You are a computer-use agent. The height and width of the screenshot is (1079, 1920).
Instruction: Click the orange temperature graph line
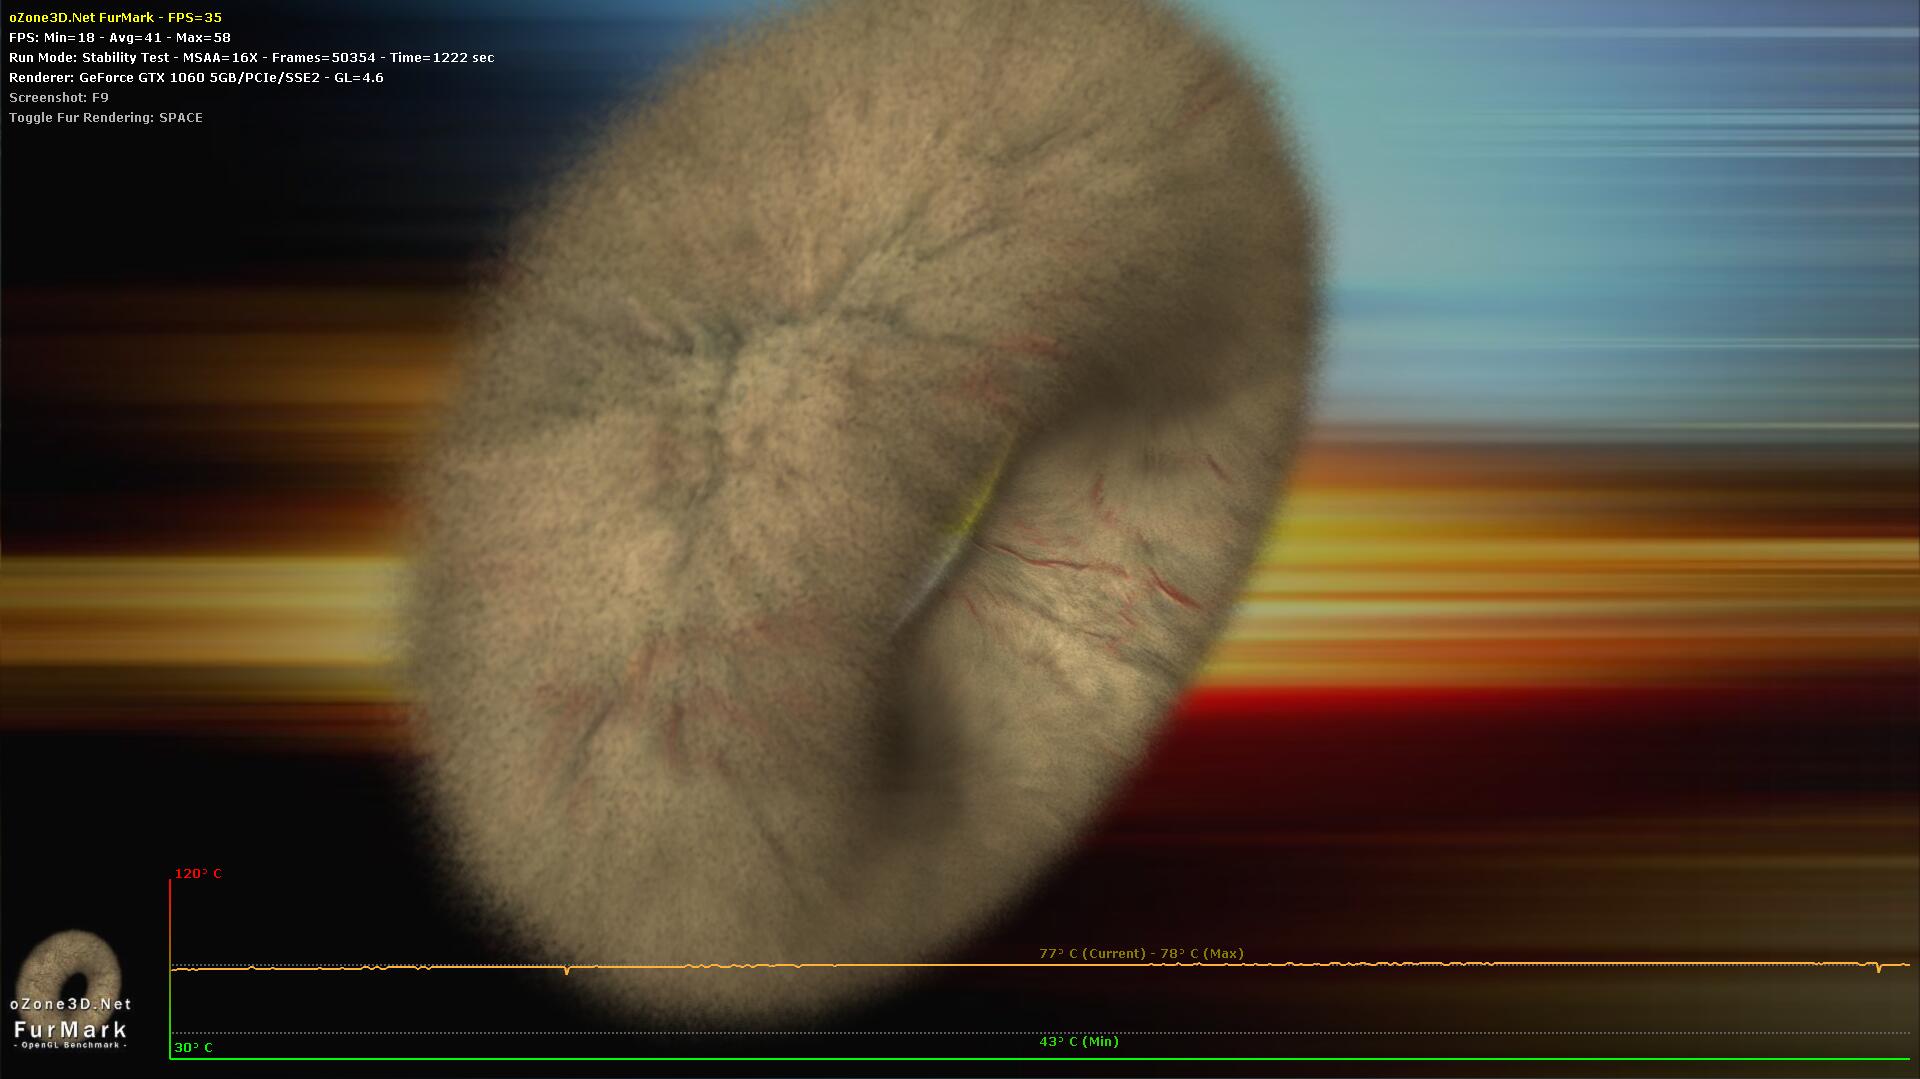tap(1040, 966)
